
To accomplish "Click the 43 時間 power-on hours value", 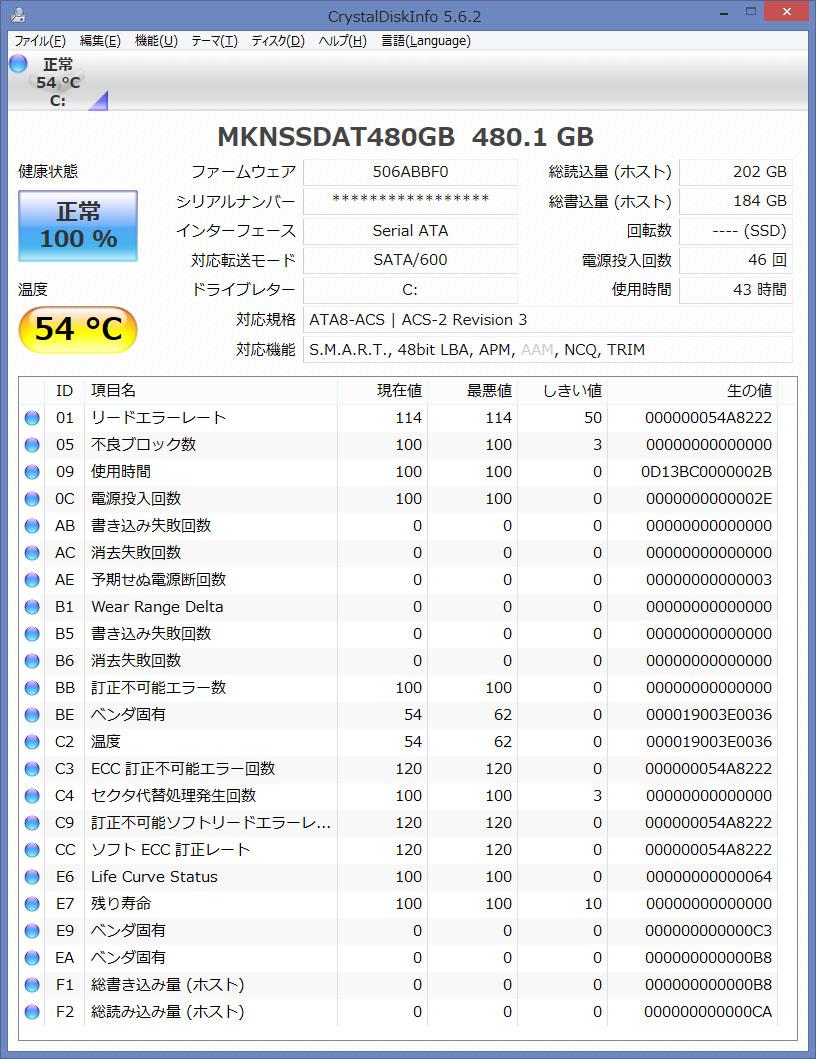I will [x=736, y=290].
